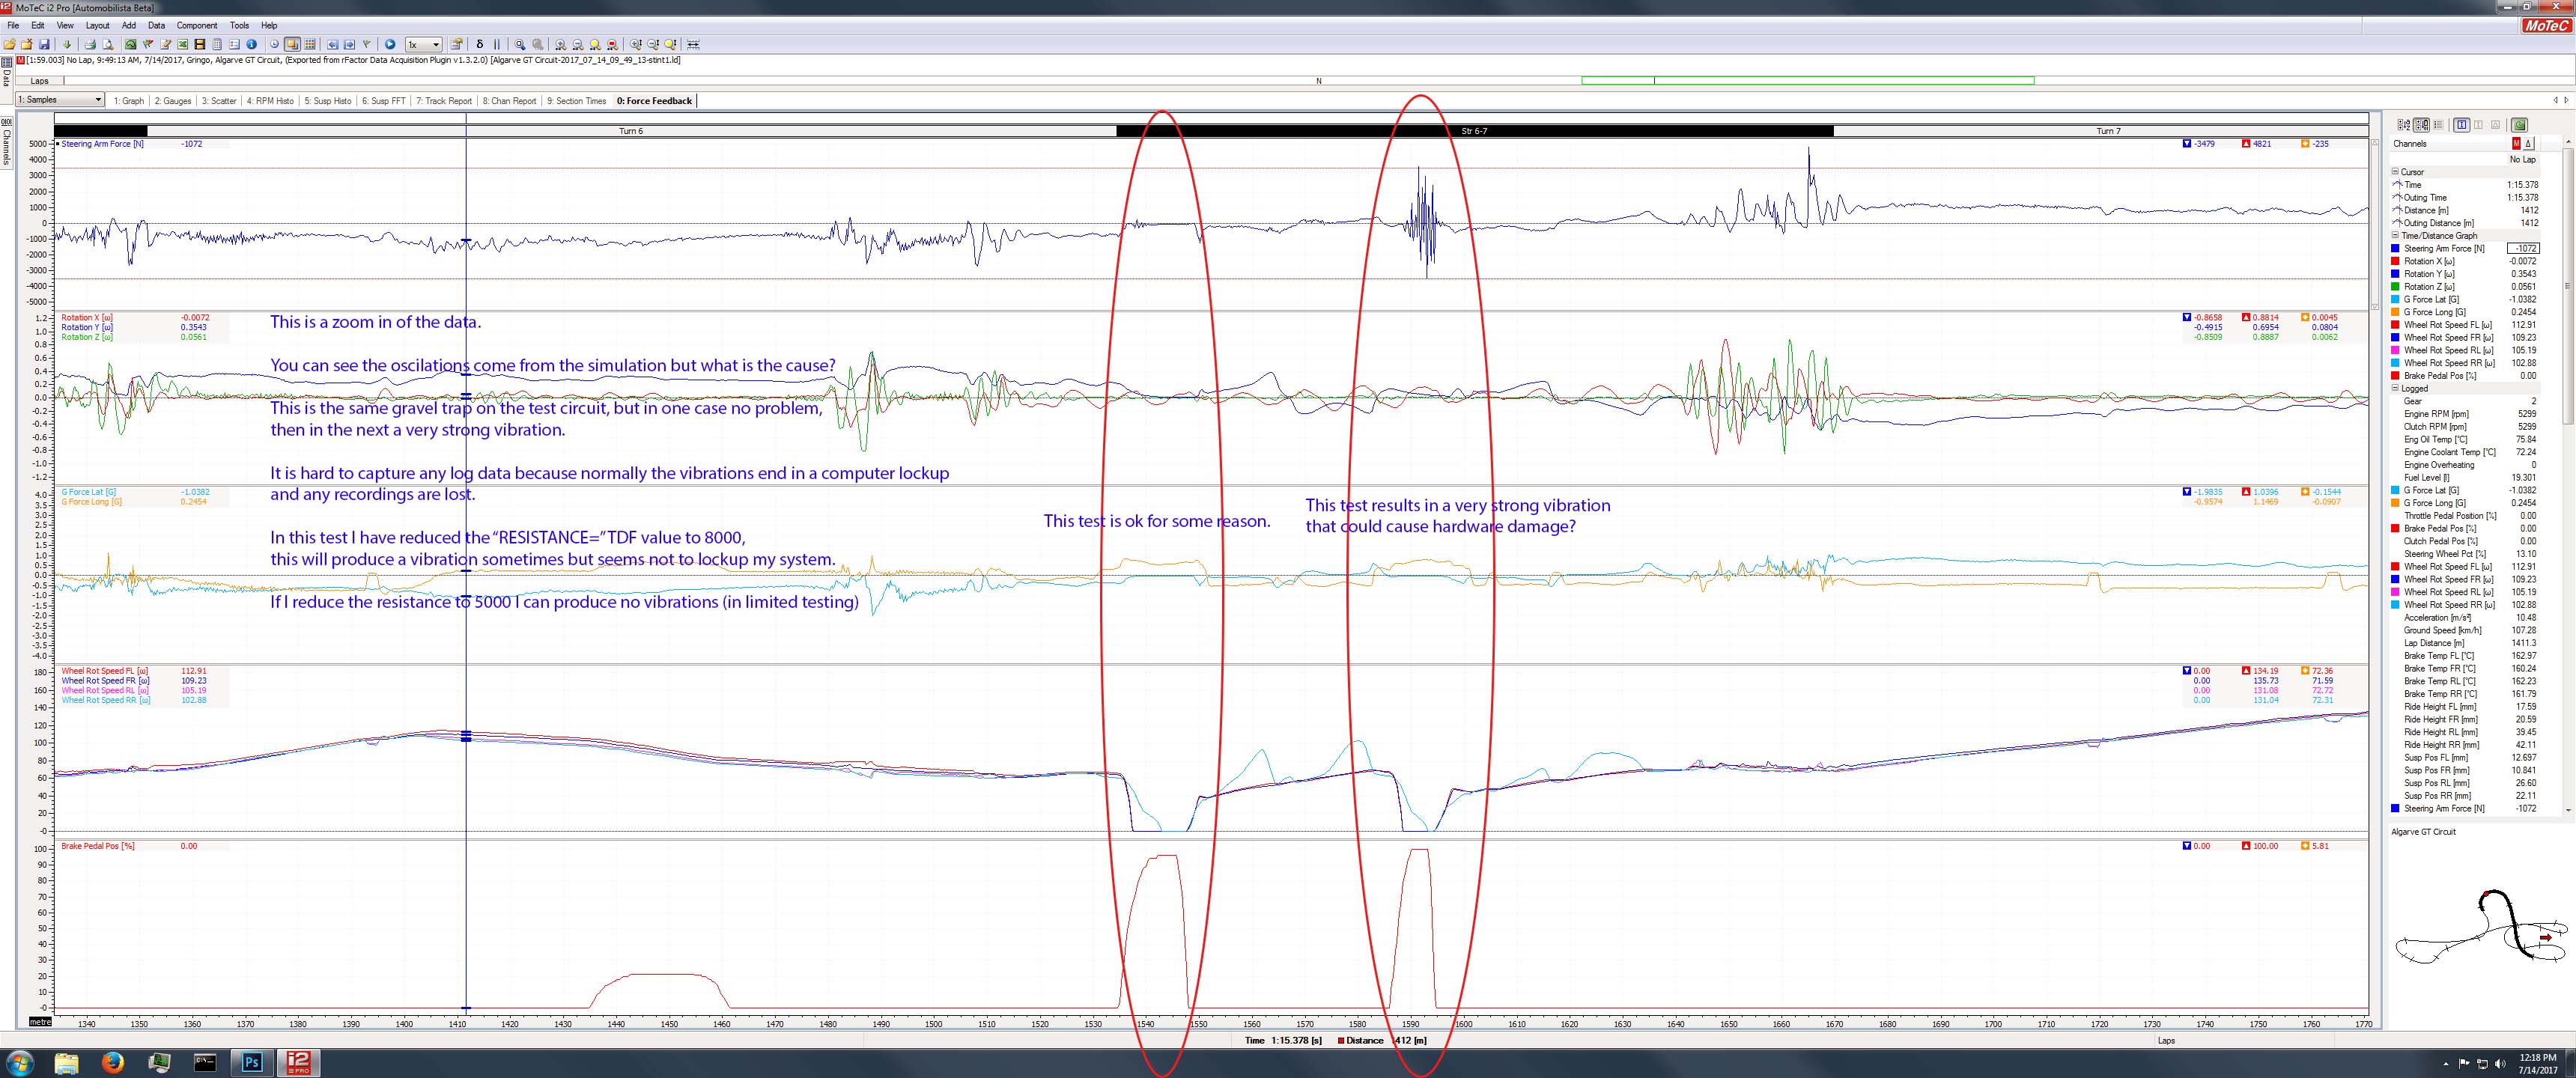Open the File menu
Image resolution: width=2576 pixels, height=1078 pixels.
pos(13,25)
